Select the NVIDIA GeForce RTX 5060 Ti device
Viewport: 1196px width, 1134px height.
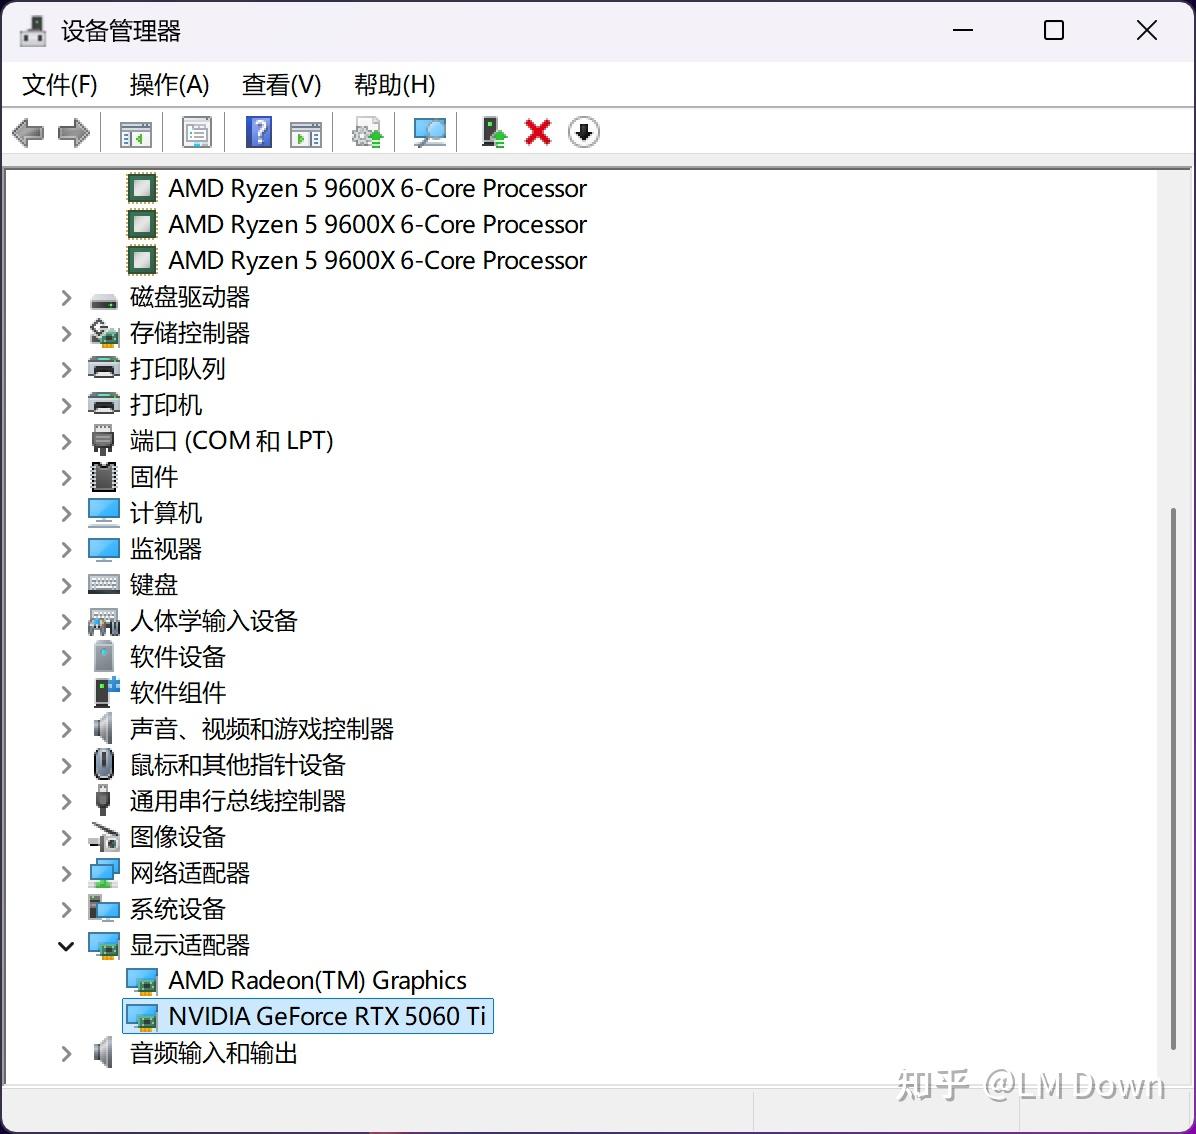330,1016
